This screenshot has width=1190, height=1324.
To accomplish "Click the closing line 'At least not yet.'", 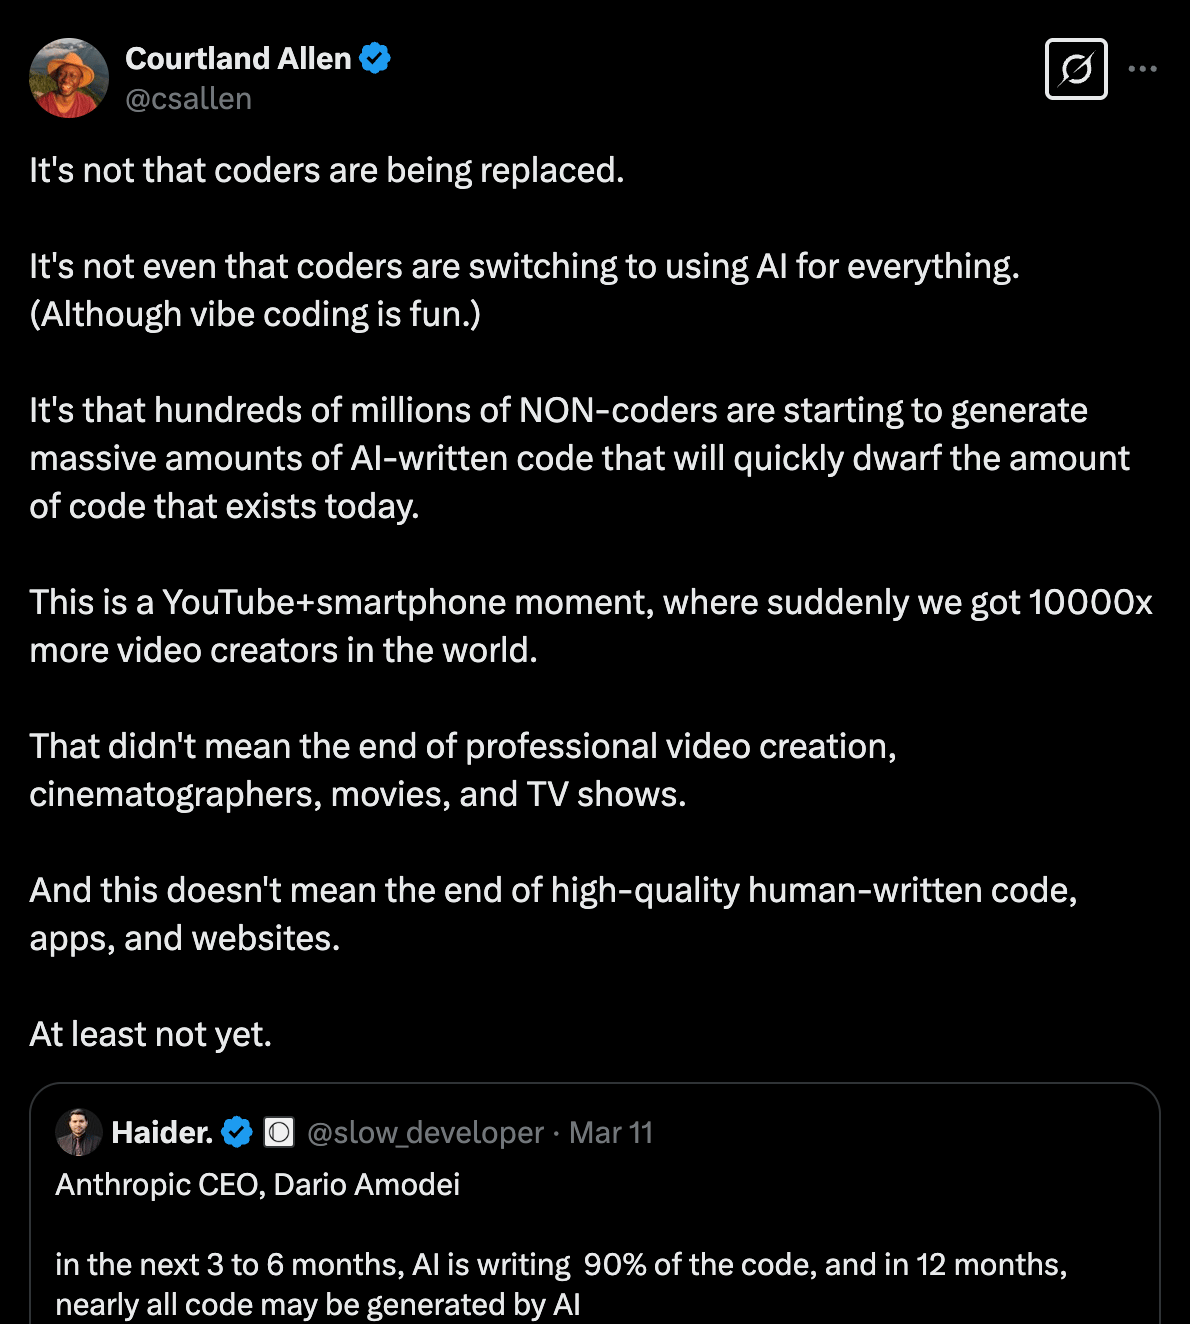I will pyautogui.click(x=151, y=1034).
